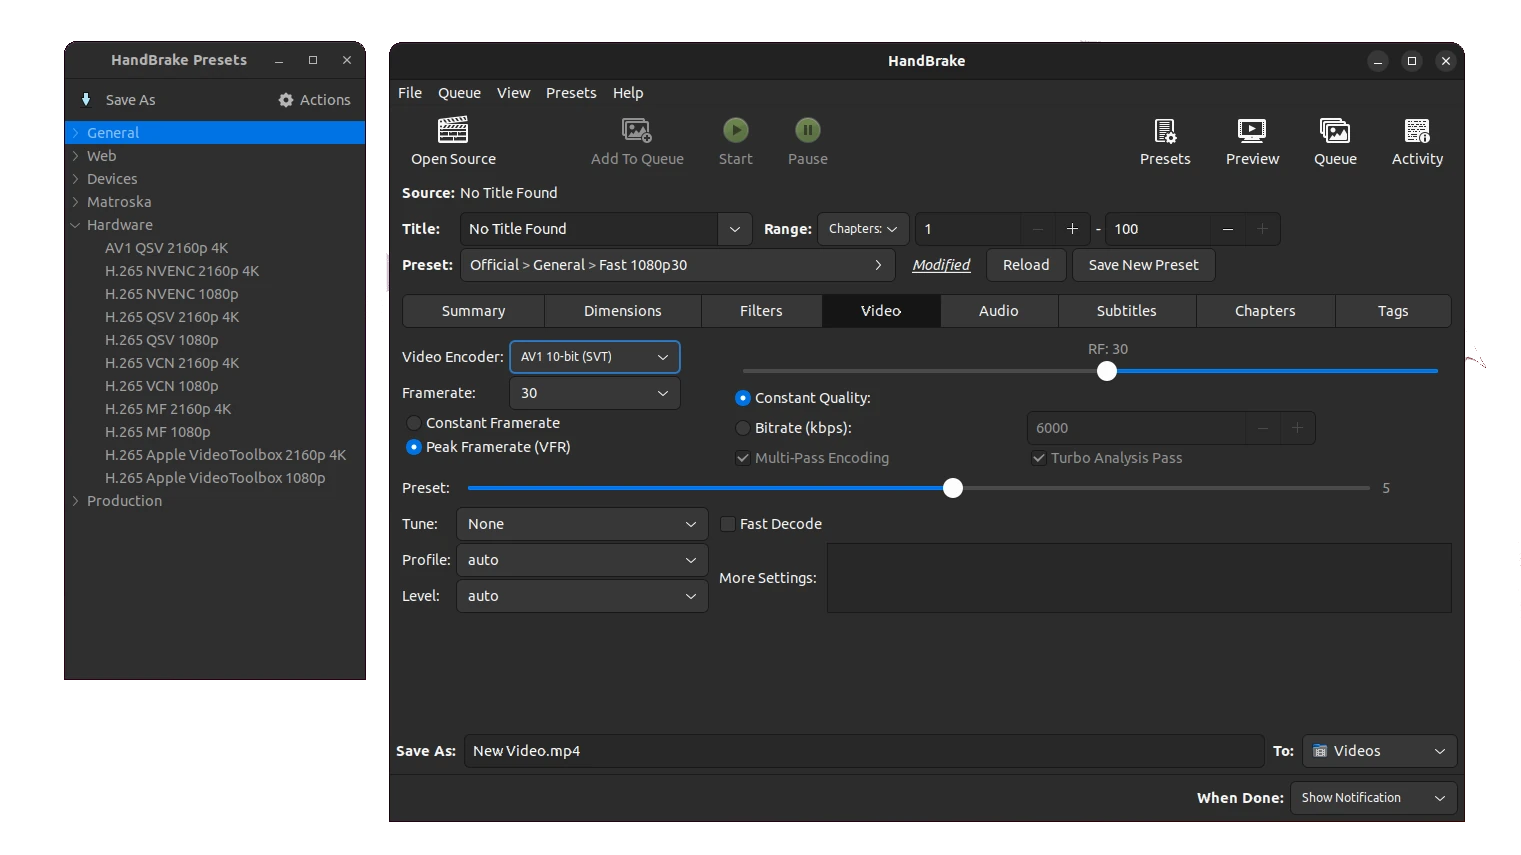
Task: Switch to the Dimensions tab
Action: 623,311
